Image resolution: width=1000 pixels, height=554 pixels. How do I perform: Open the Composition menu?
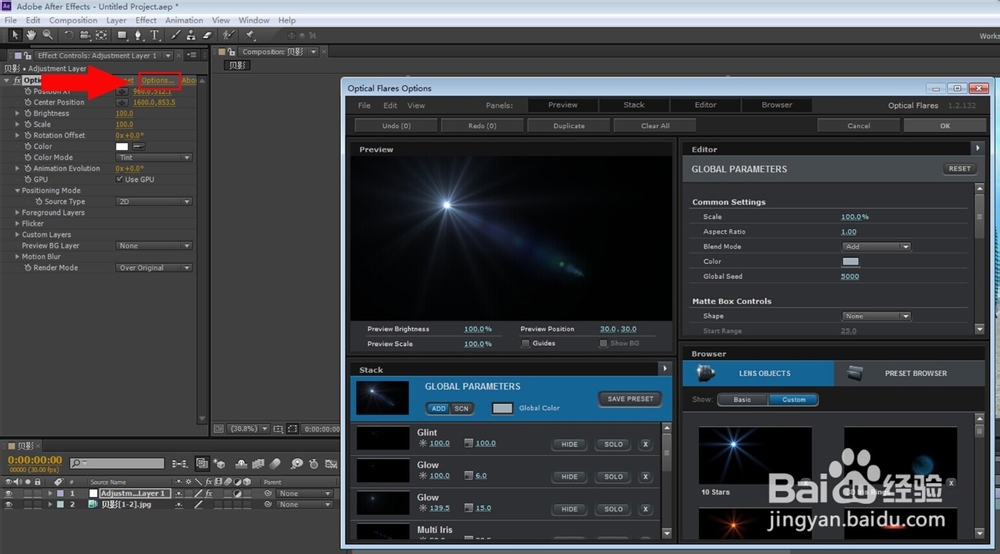(x=73, y=20)
